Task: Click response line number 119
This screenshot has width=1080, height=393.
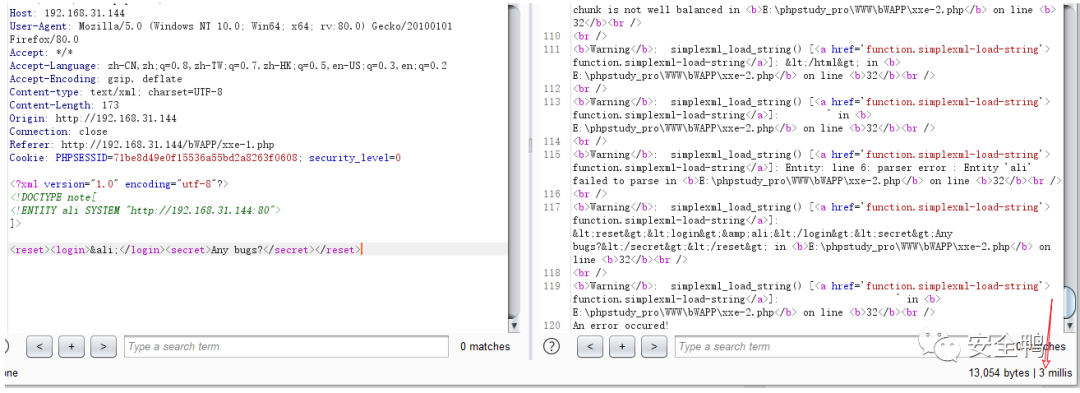Action: point(552,286)
